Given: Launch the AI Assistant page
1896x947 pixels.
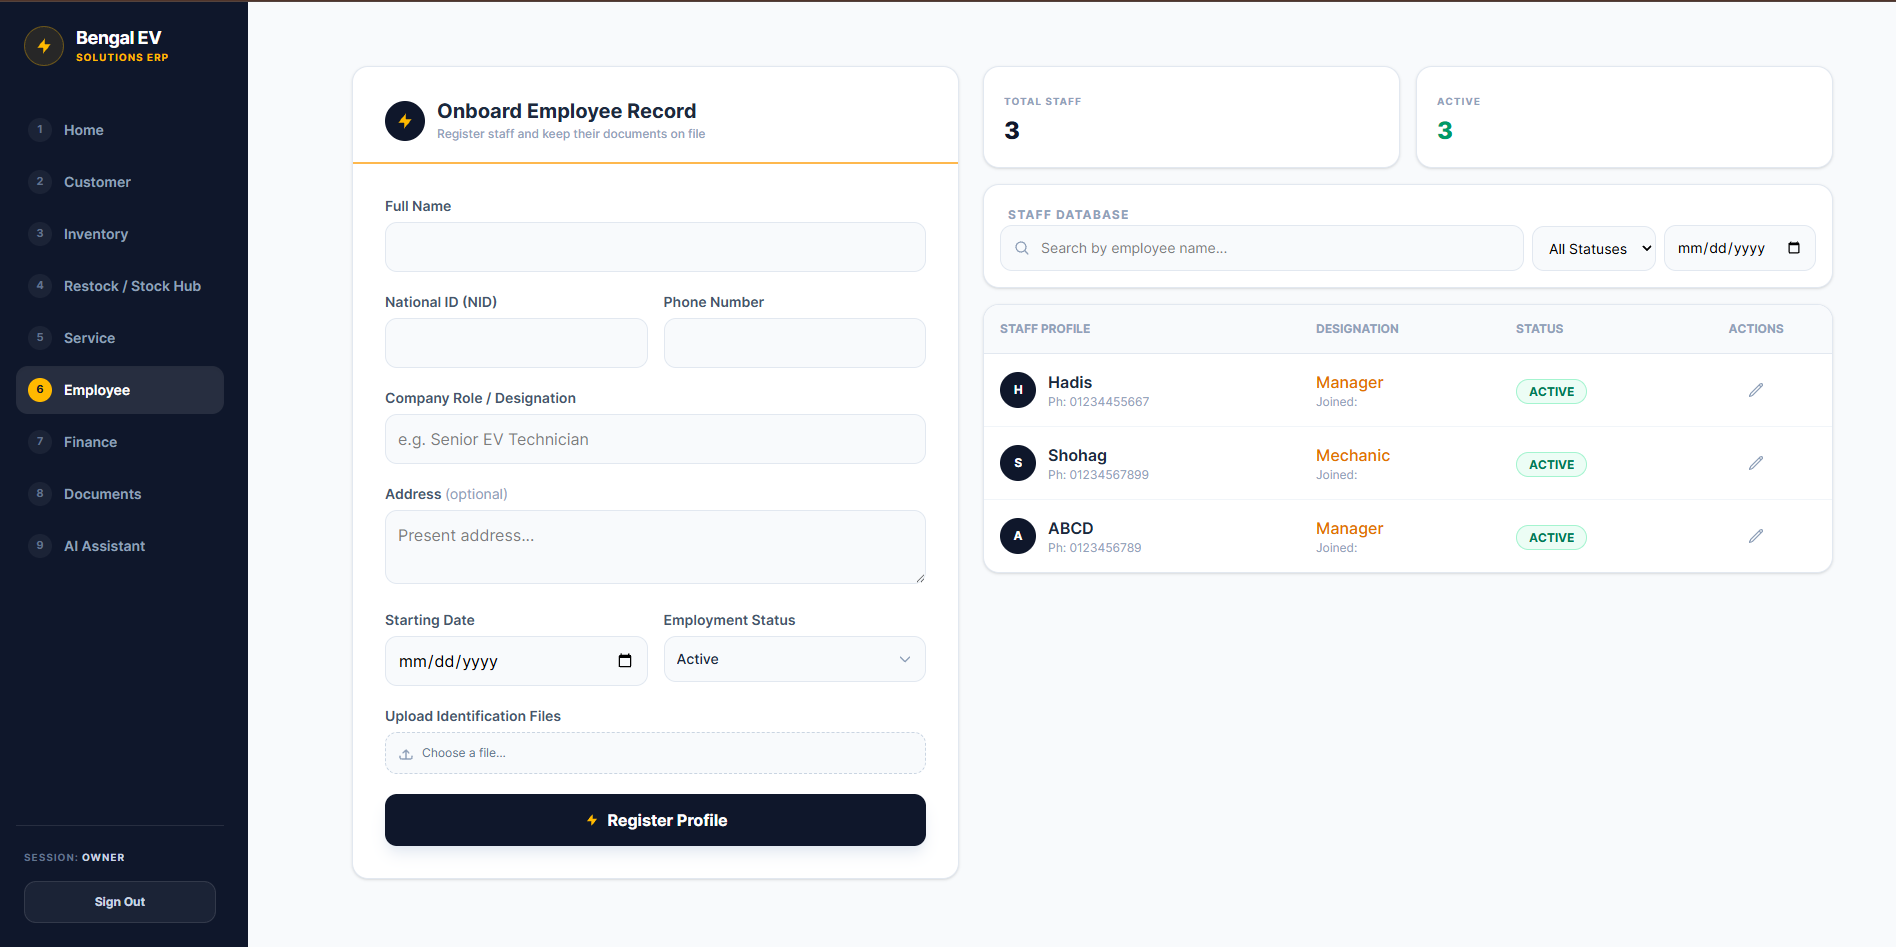Looking at the screenshot, I should point(120,546).
